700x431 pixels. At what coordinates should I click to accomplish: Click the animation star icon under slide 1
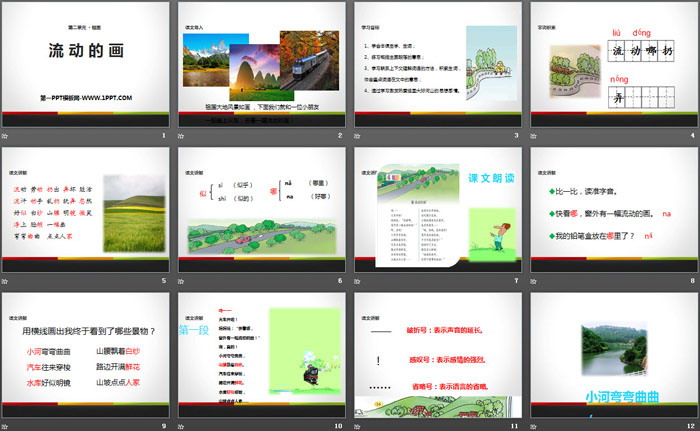click(8, 134)
